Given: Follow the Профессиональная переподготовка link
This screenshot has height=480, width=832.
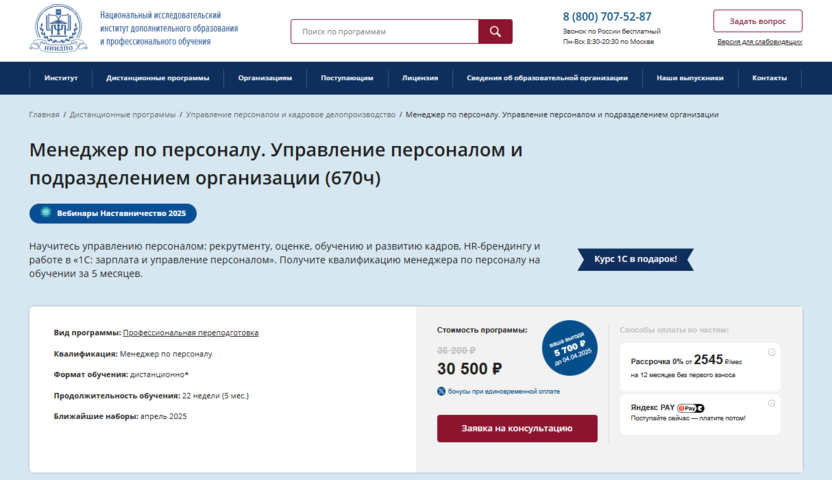Looking at the screenshot, I should click(190, 332).
